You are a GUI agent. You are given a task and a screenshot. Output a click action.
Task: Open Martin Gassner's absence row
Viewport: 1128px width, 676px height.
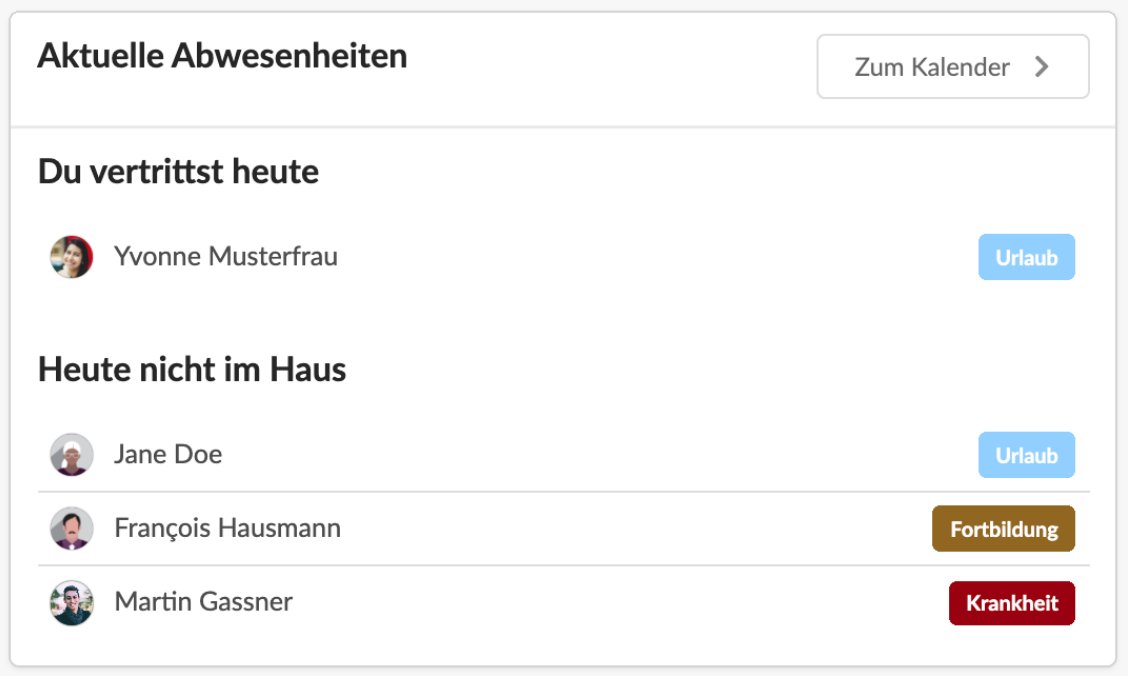(564, 603)
